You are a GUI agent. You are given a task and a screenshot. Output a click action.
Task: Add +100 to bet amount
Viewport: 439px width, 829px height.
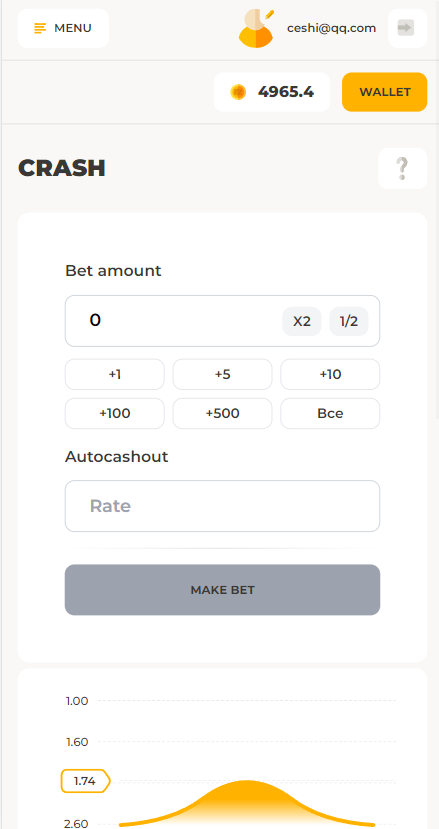click(115, 413)
